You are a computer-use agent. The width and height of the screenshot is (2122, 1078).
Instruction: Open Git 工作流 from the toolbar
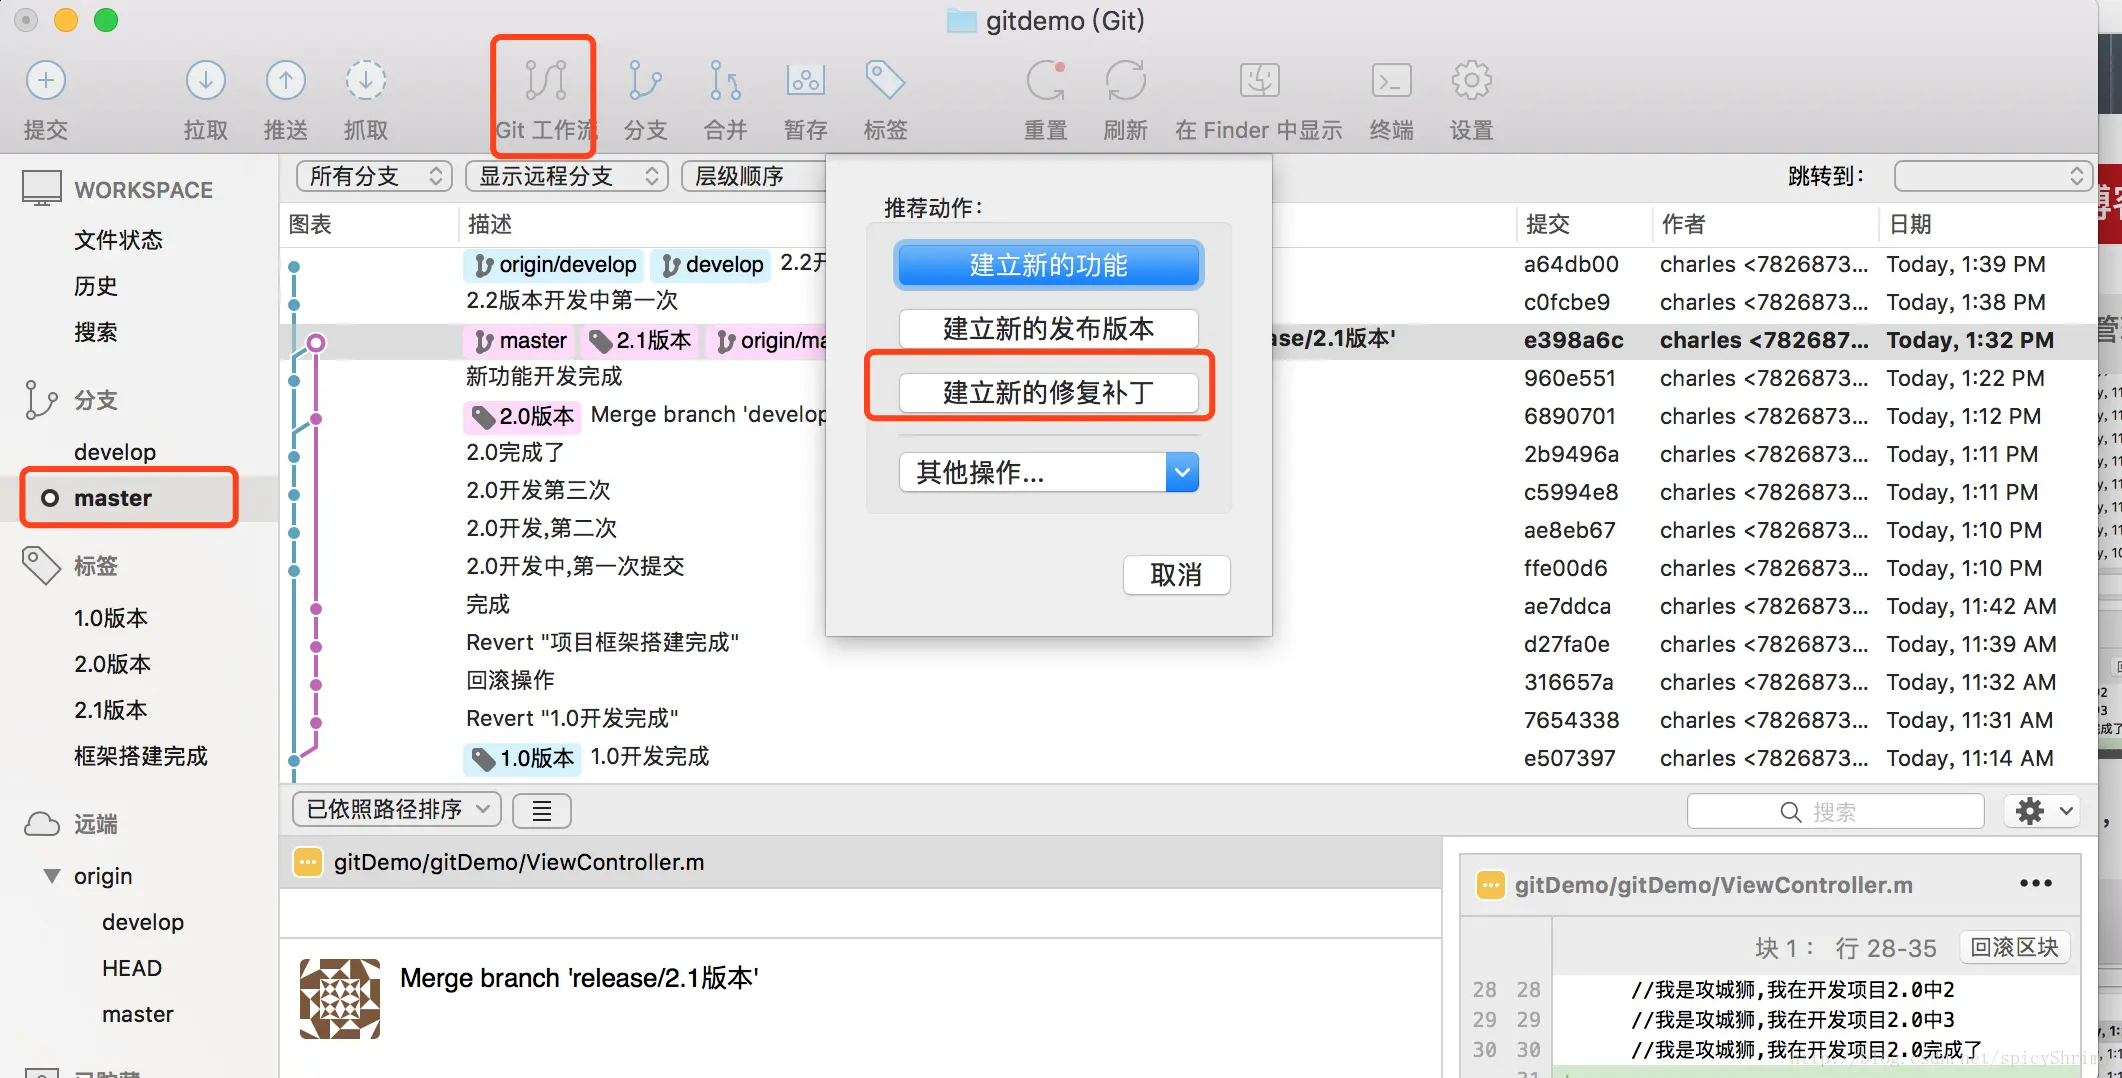coord(543,95)
